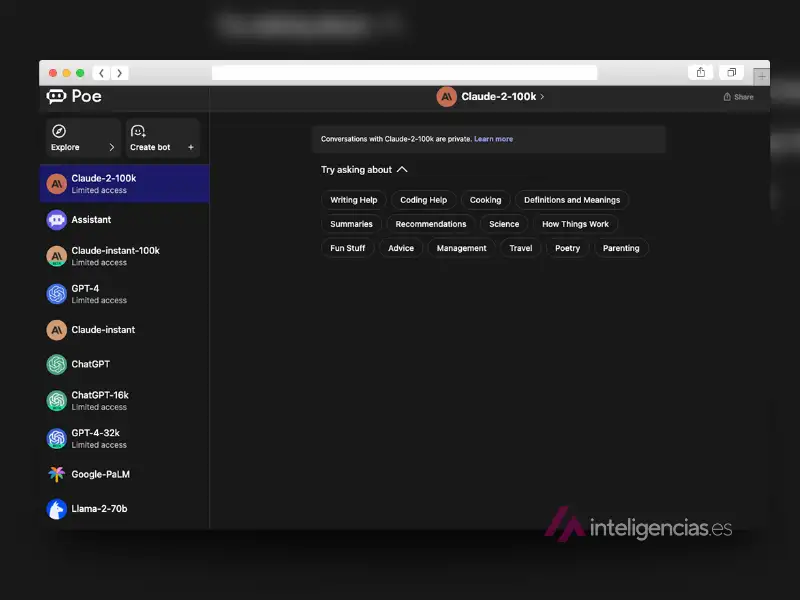Click the Writing Help suggestion chip

354,200
